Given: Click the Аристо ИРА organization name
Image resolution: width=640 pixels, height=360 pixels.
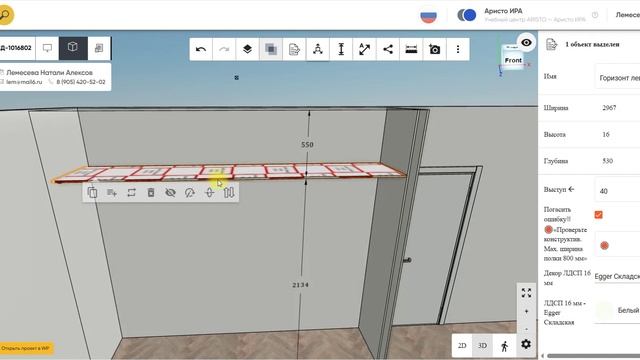Looking at the screenshot, I should (x=503, y=11).
